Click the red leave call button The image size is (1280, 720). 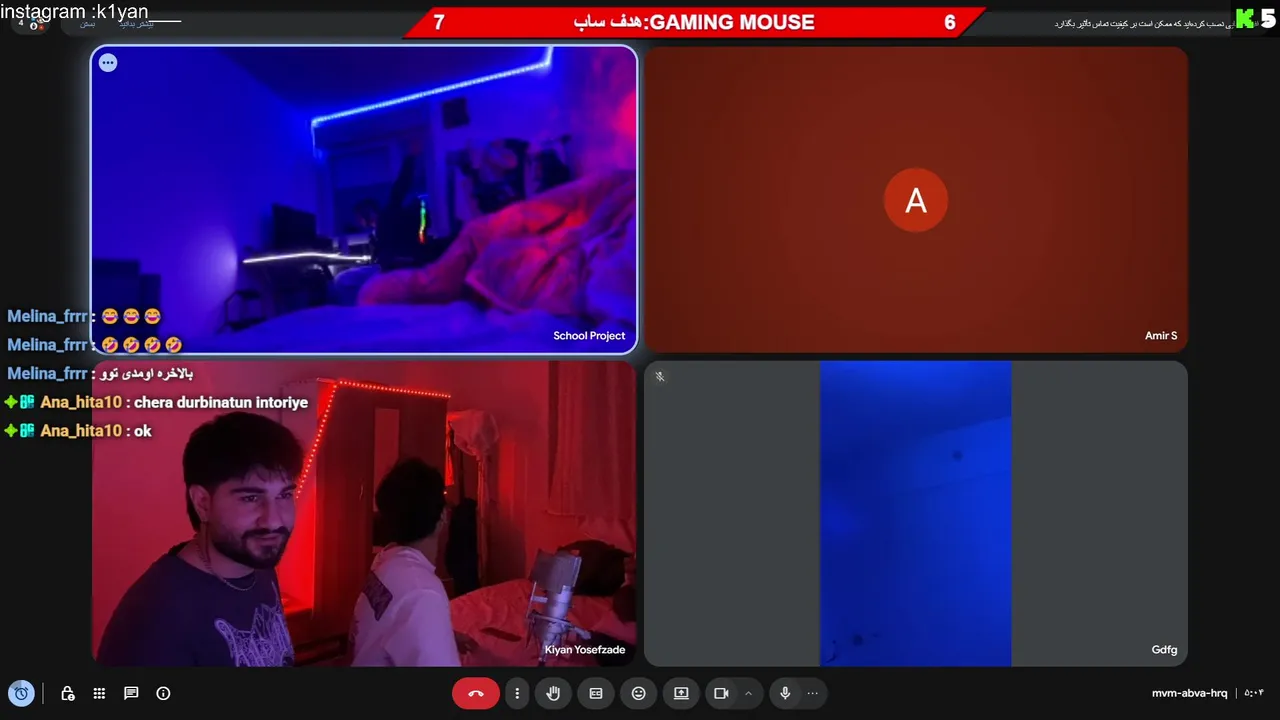pos(476,693)
